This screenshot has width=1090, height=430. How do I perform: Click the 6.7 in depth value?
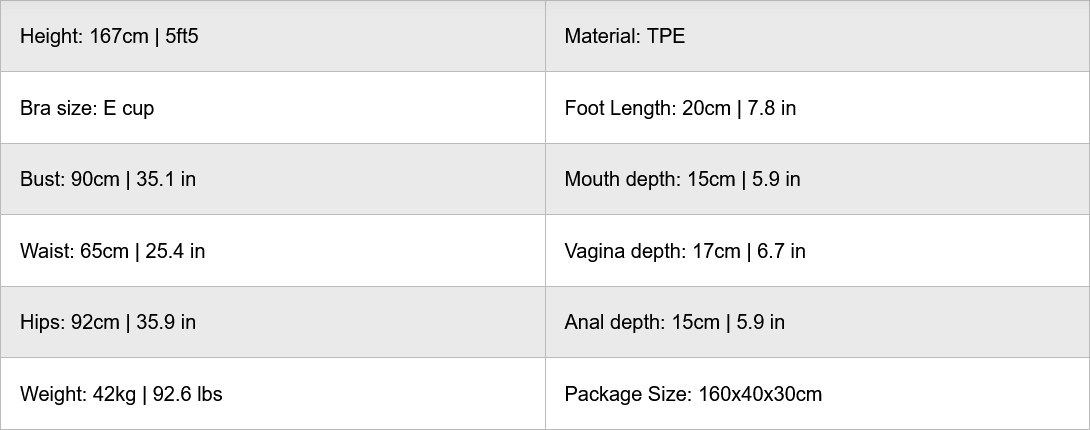(x=781, y=251)
